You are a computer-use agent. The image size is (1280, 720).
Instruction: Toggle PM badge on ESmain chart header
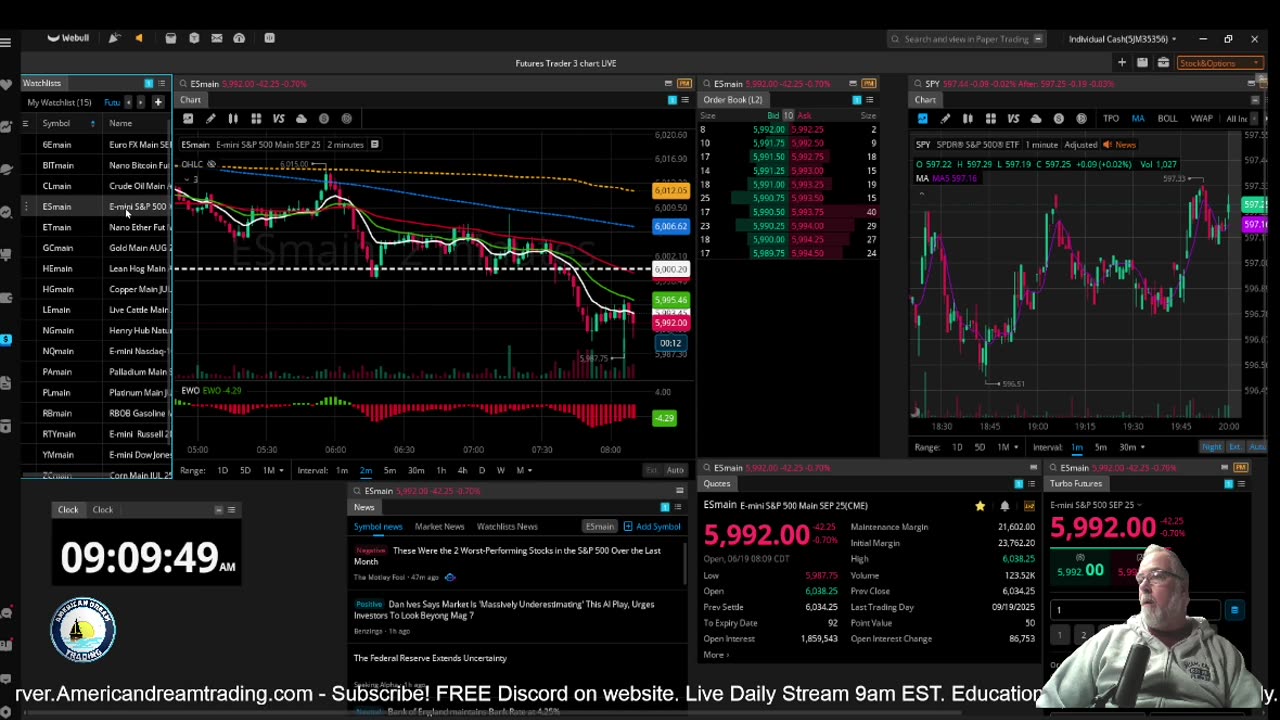[684, 84]
